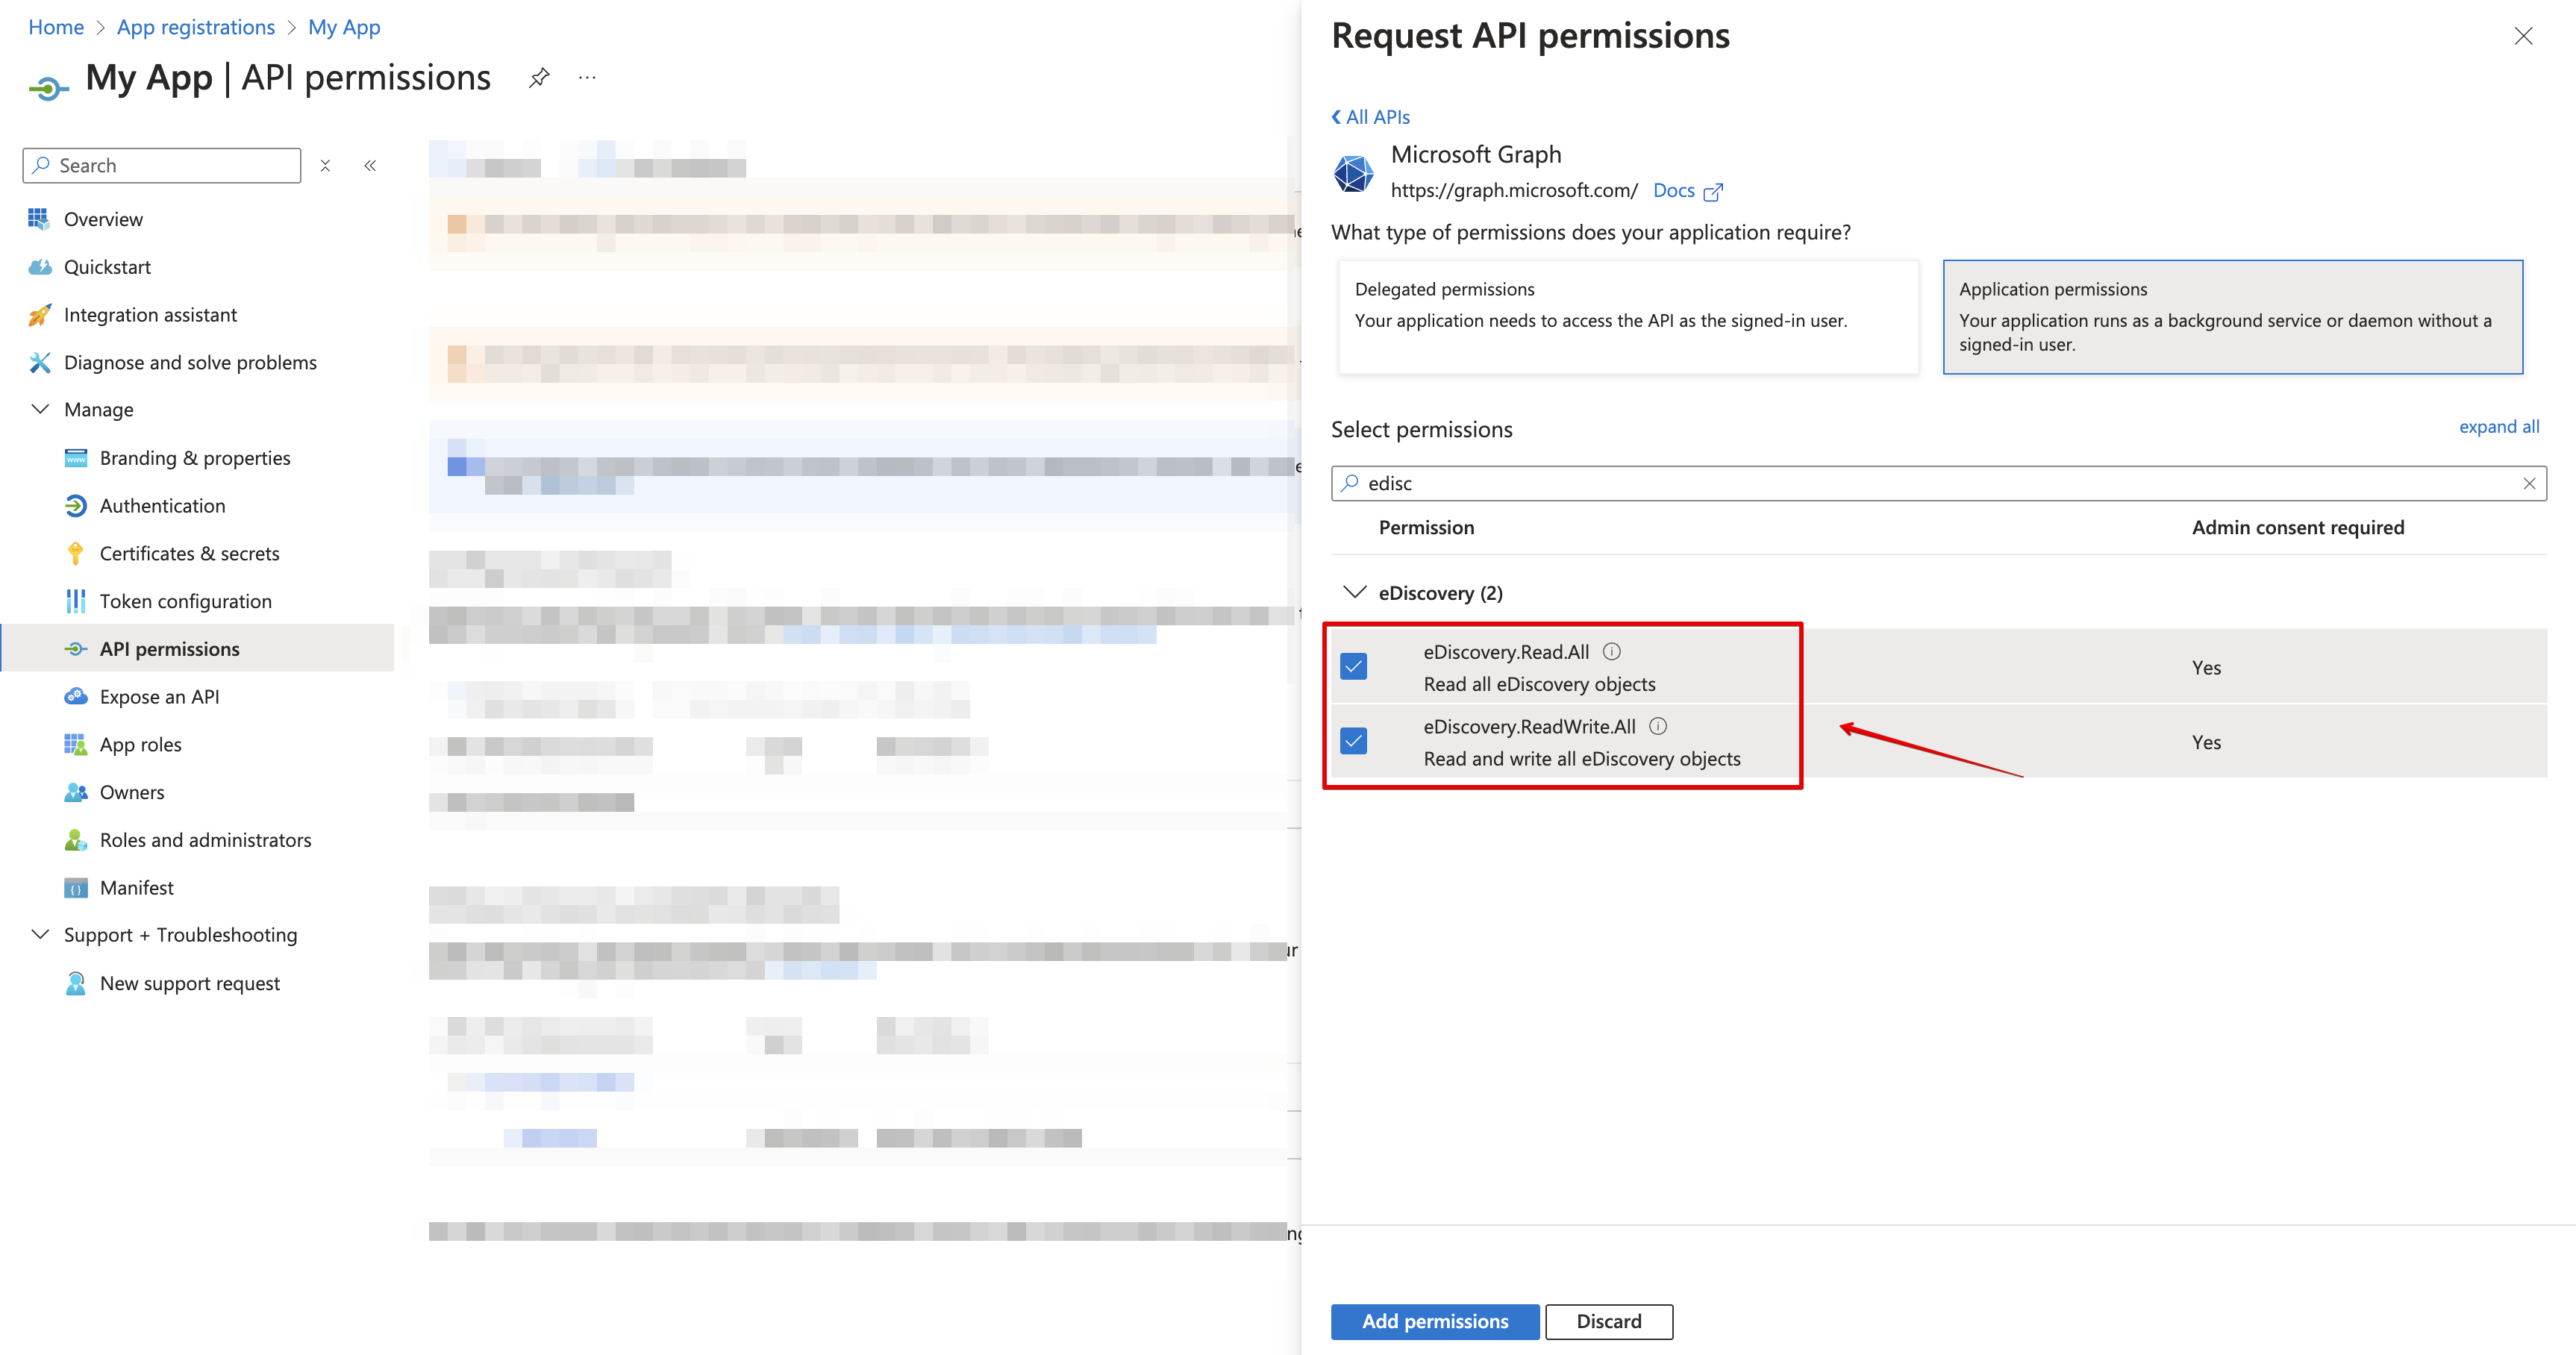Image resolution: width=2576 pixels, height=1355 pixels.
Task: Navigate to App registrations breadcrumb
Action: (195, 27)
